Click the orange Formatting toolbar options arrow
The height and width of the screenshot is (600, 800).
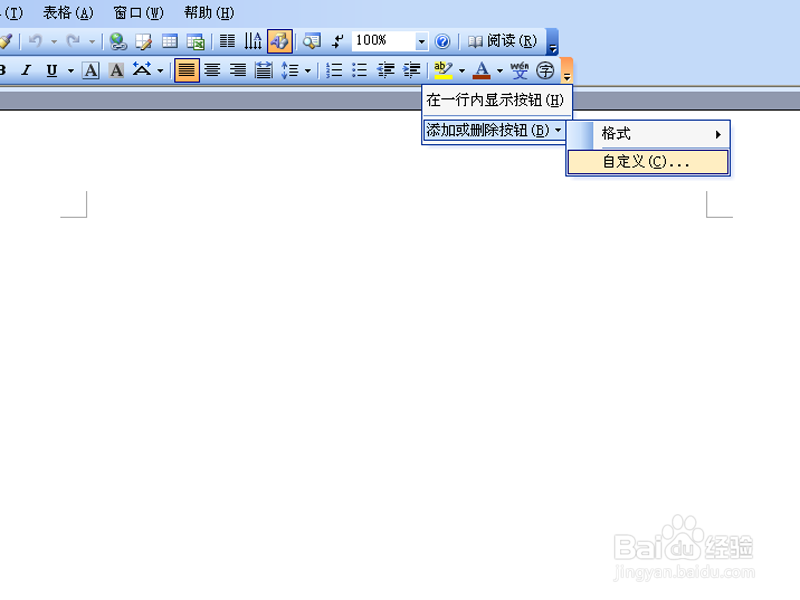pos(567,70)
